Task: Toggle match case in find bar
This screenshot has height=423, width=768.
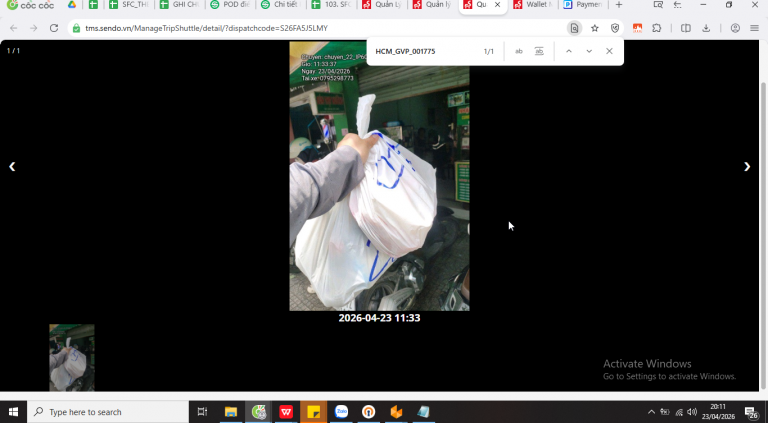Action: click(x=519, y=51)
